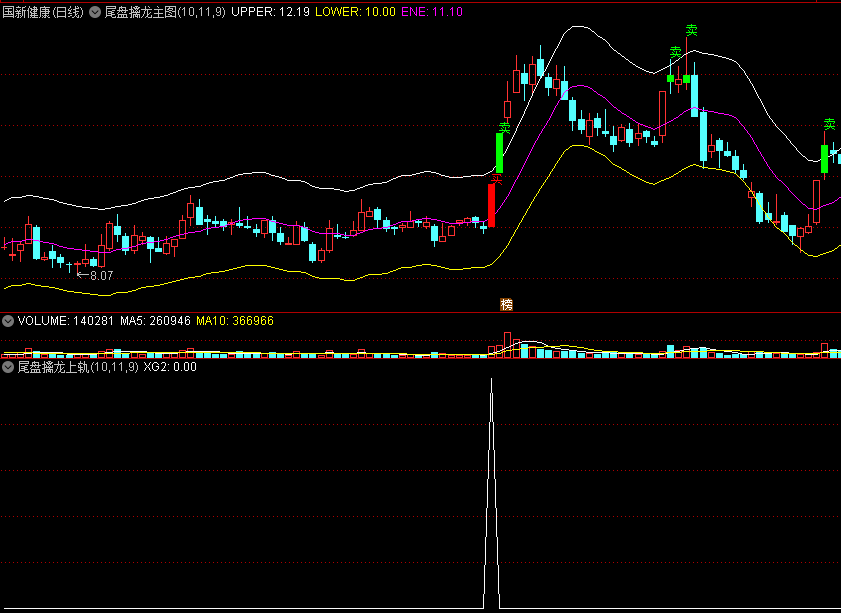Click the highest green 卖 marker at top
Viewport: 841px width, 613px height.
coord(691,30)
